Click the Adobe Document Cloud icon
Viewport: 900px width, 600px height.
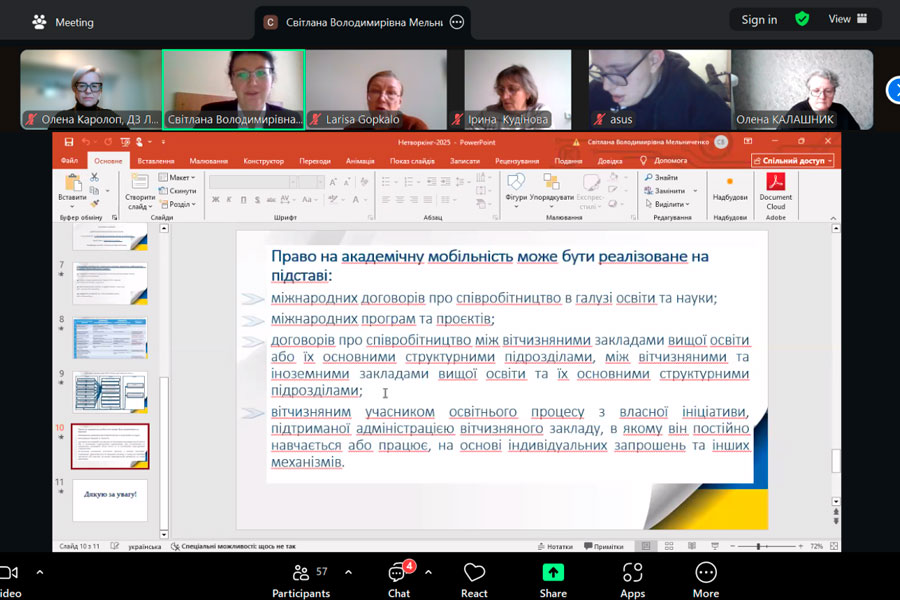[775, 182]
